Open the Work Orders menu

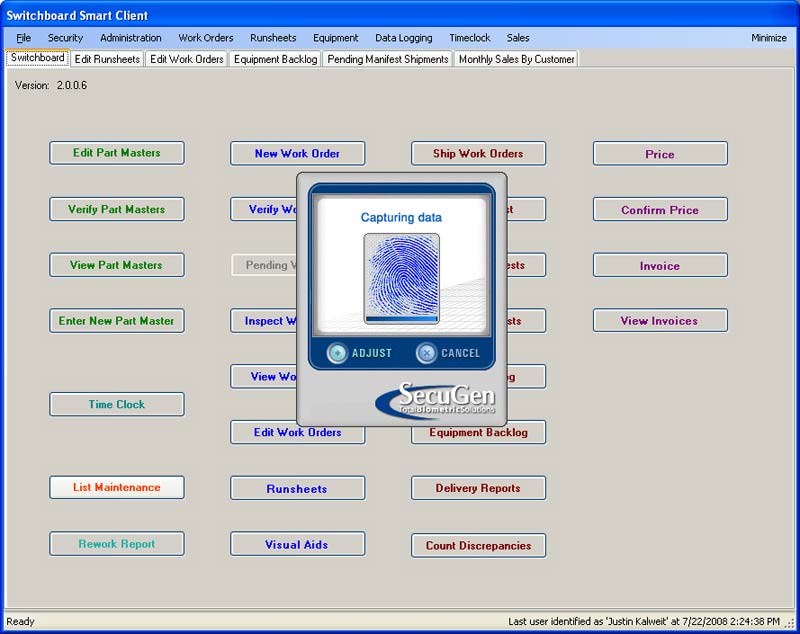(x=206, y=38)
